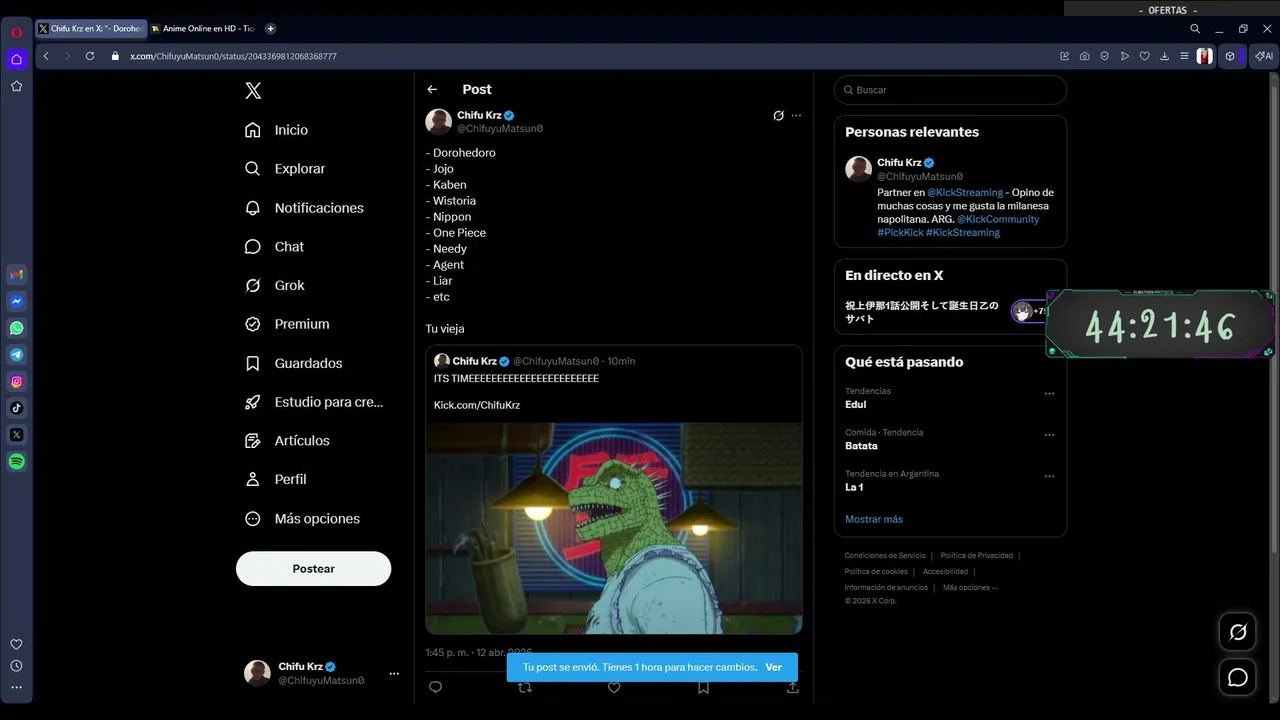Open the browser tab search magnifier
Screen dimensions: 1280x720
[1195, 29]
